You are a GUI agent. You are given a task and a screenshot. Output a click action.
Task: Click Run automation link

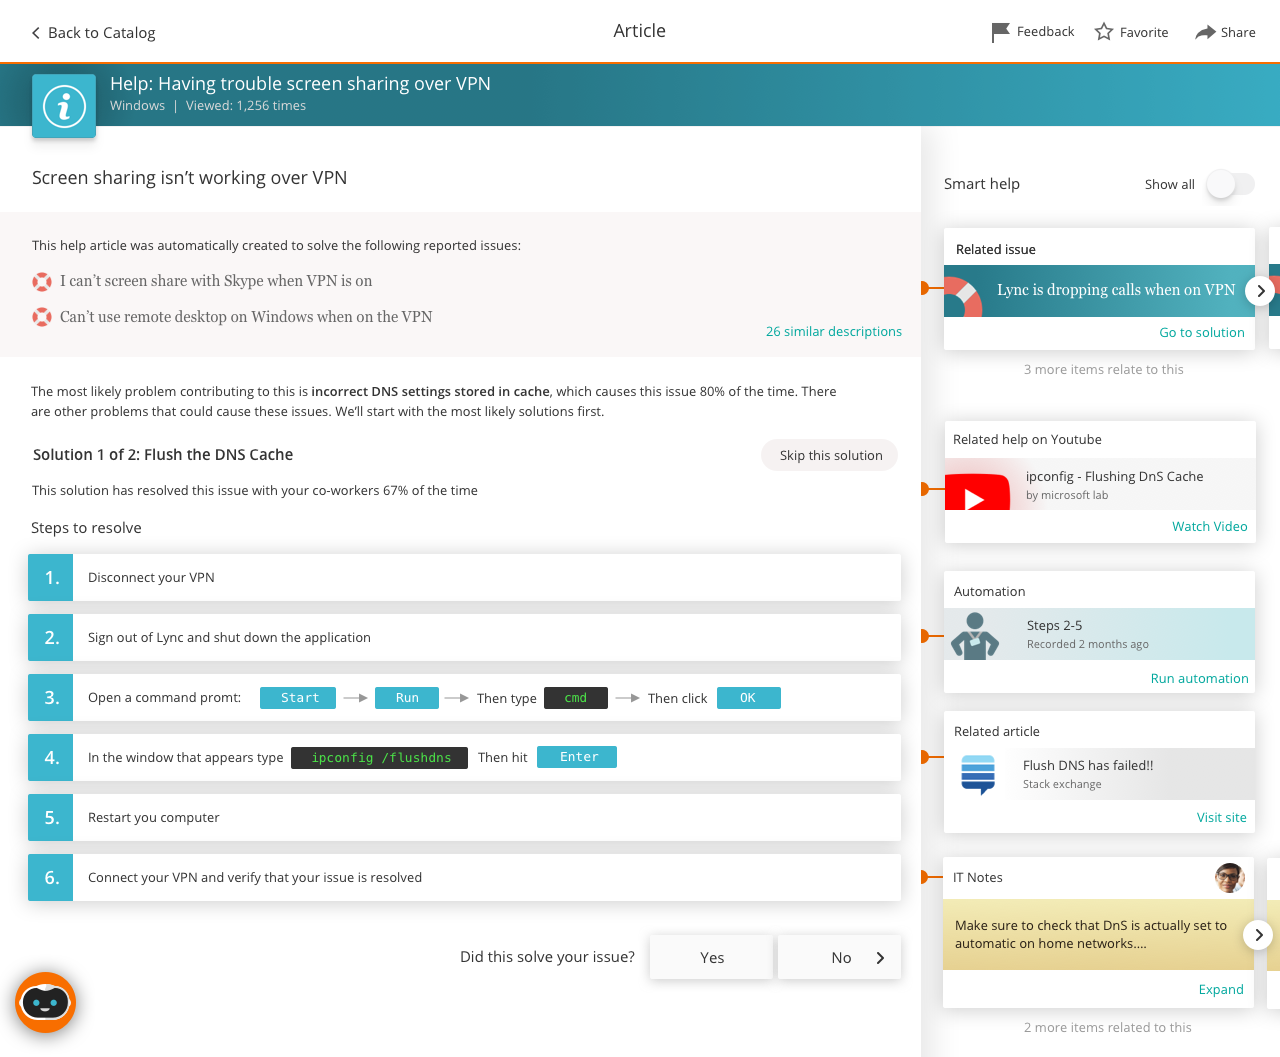[x=1199, y=679]
